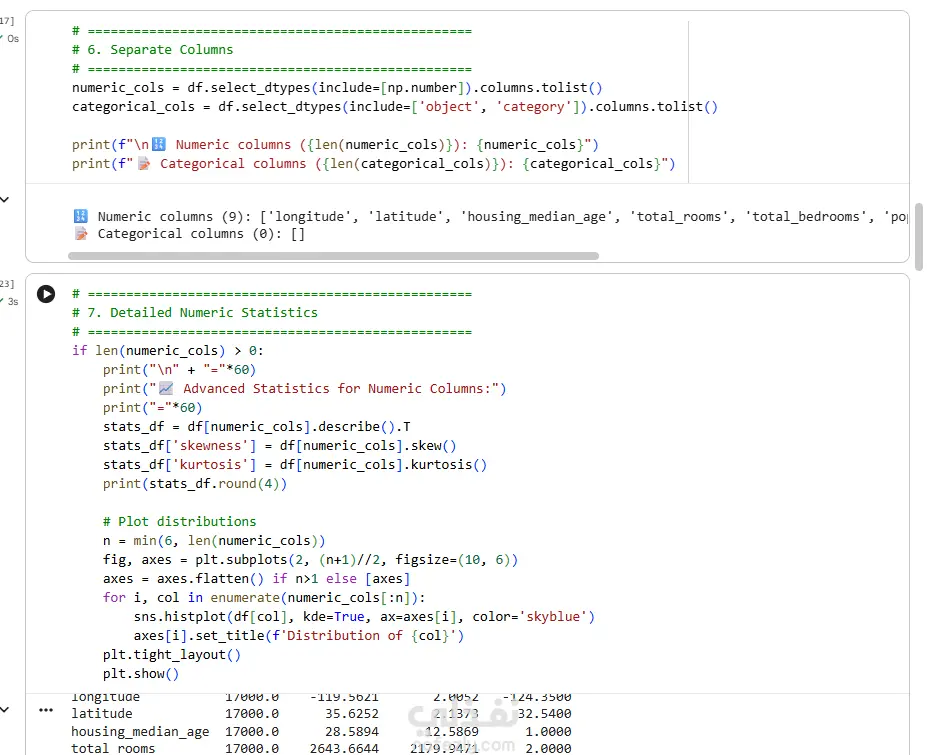Screen dimensions: 927x755
Task: Click the stats_df['skewness'] line
Action: point(280,446)
